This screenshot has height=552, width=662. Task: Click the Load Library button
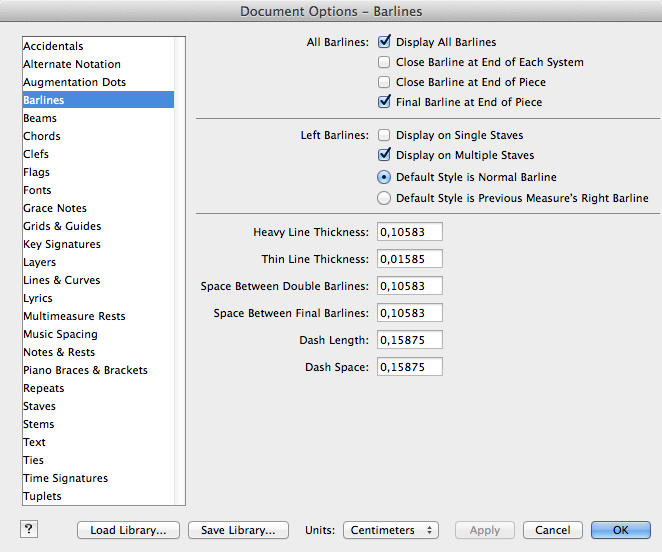pos(128,530)
